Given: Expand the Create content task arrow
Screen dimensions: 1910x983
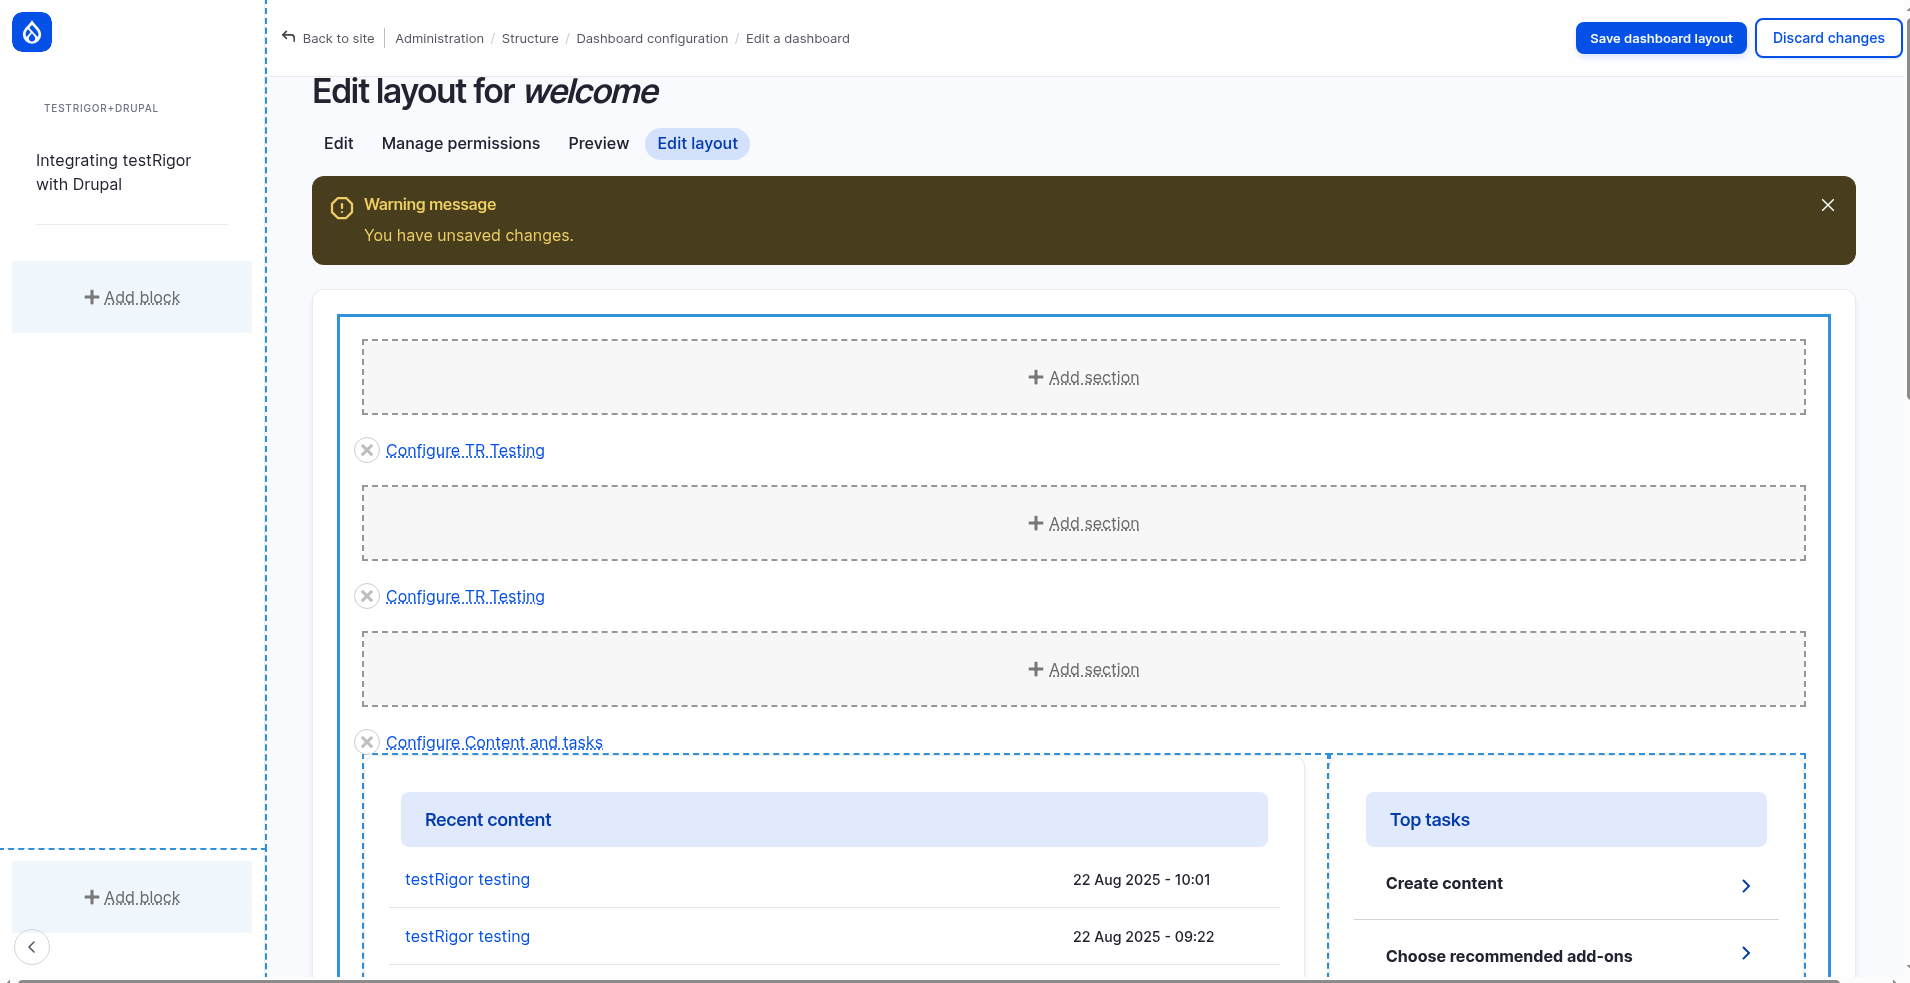Looking at the screenshot, I should pyautogui.click(x=1745, y=886).
